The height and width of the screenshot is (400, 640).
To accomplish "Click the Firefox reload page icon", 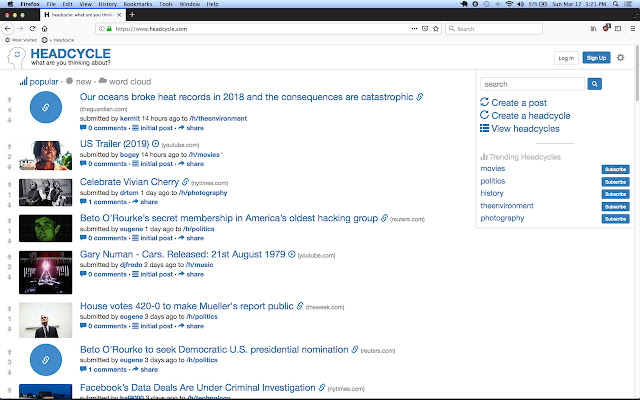I will (32, 29).
